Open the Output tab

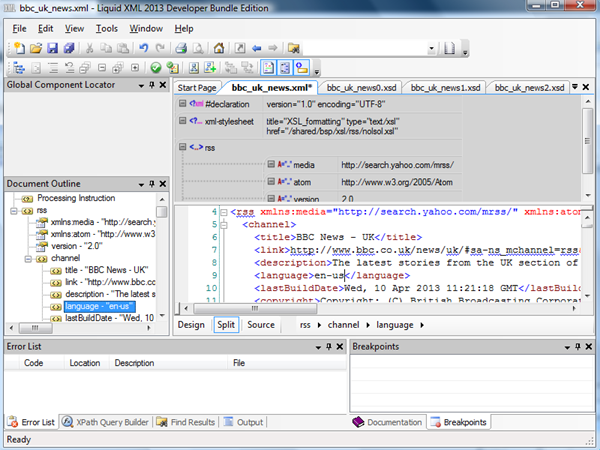click(x=243, y=422)
